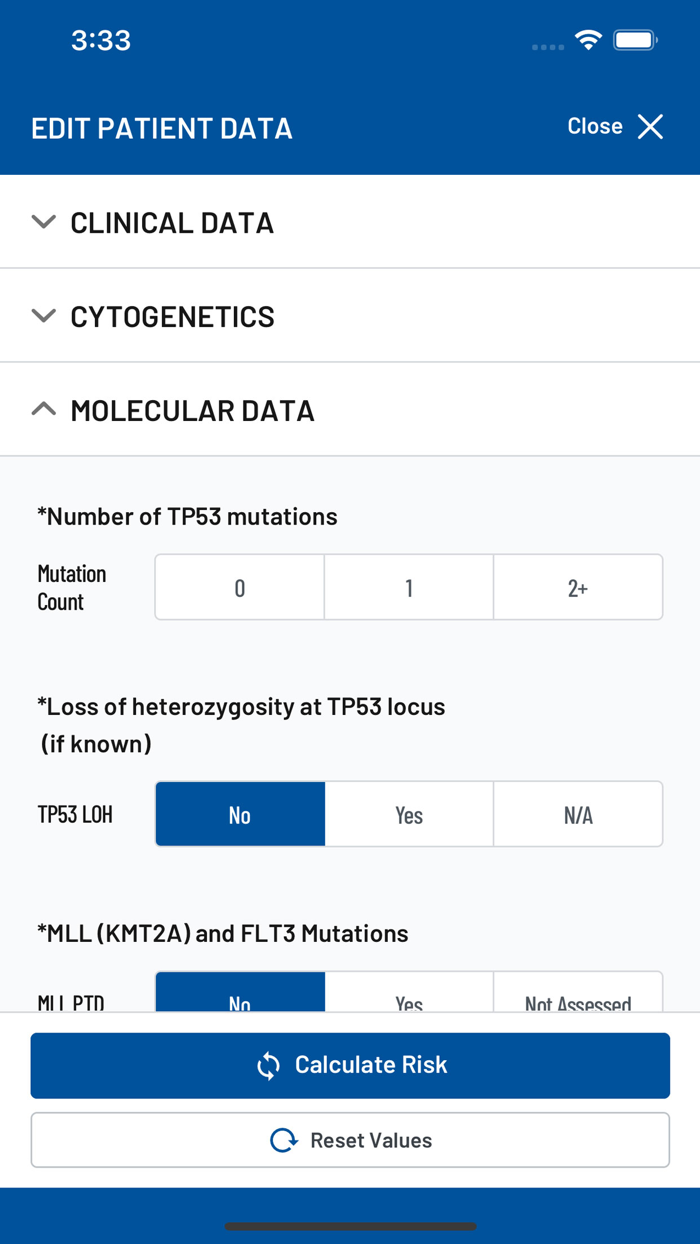Tap the Close label in the header

pos(594,127)
